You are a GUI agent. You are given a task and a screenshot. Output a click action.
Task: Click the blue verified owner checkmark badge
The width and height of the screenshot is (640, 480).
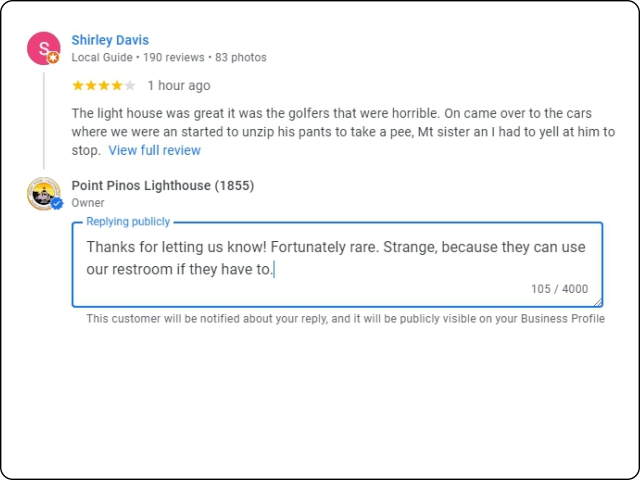[x=57, y=204]
